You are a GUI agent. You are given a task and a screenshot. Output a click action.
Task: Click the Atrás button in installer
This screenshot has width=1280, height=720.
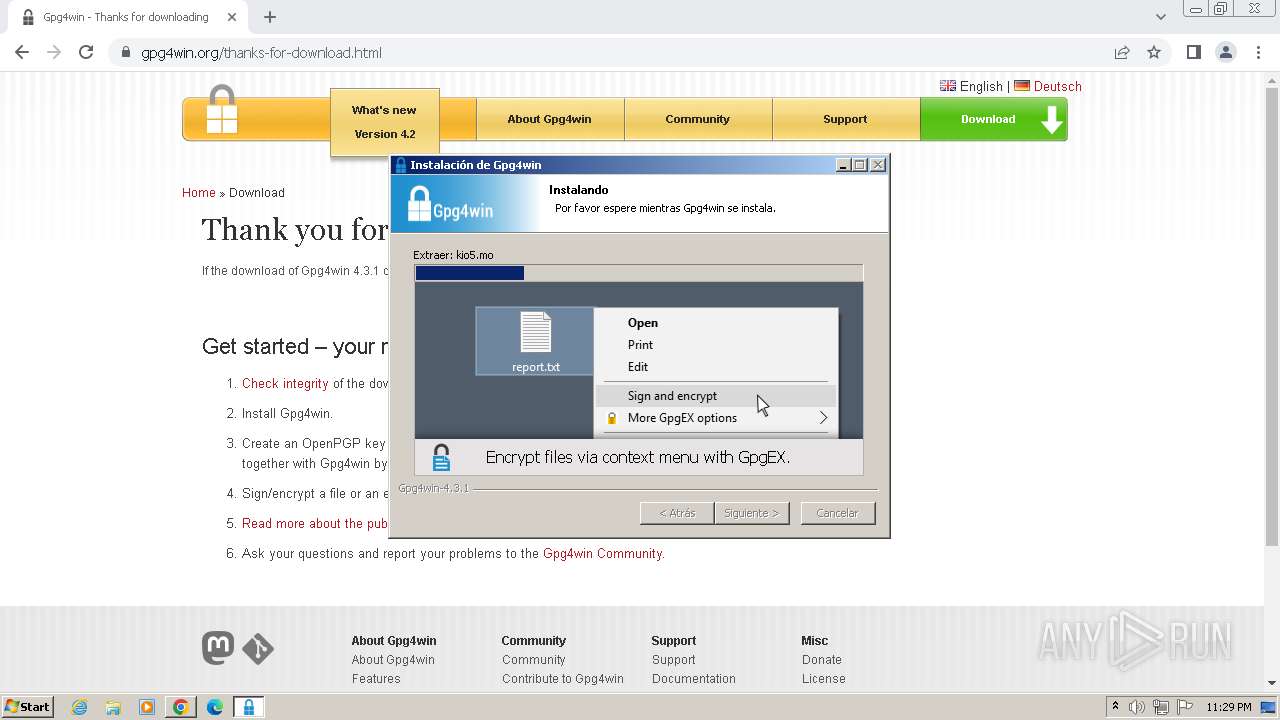tap(677, 513)
